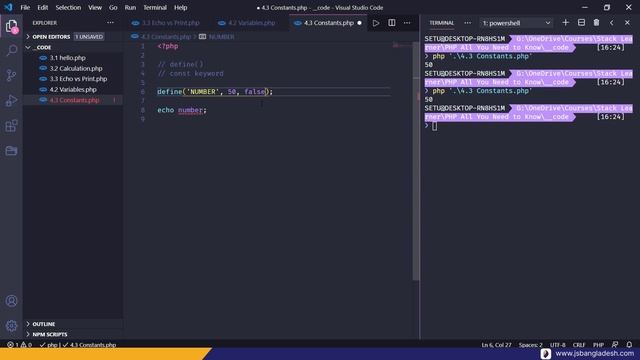The width and height of the screenshot is (640, 360).
Task: Open the View menu
Action: pos(95,7)
